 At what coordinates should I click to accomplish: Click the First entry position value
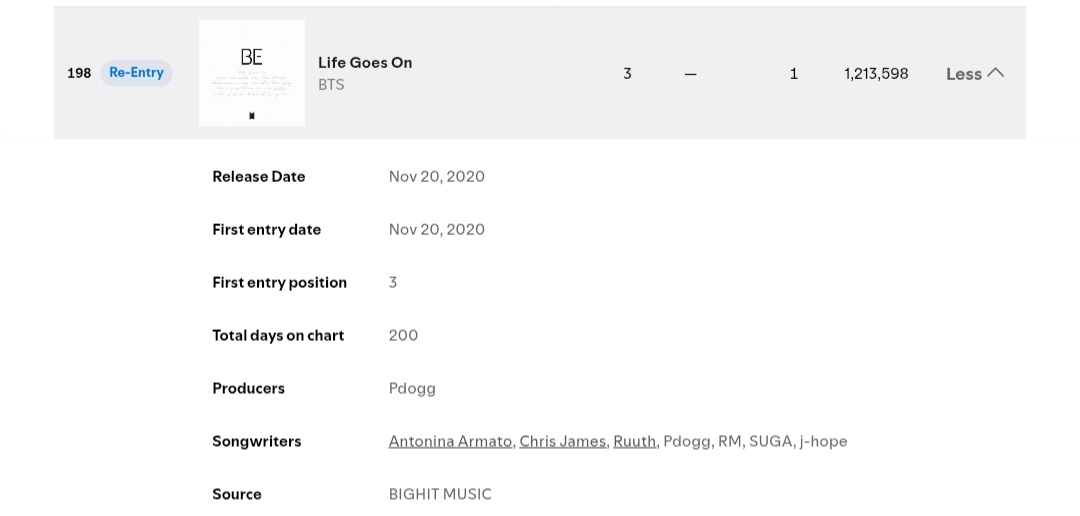[x=393, y=282]
